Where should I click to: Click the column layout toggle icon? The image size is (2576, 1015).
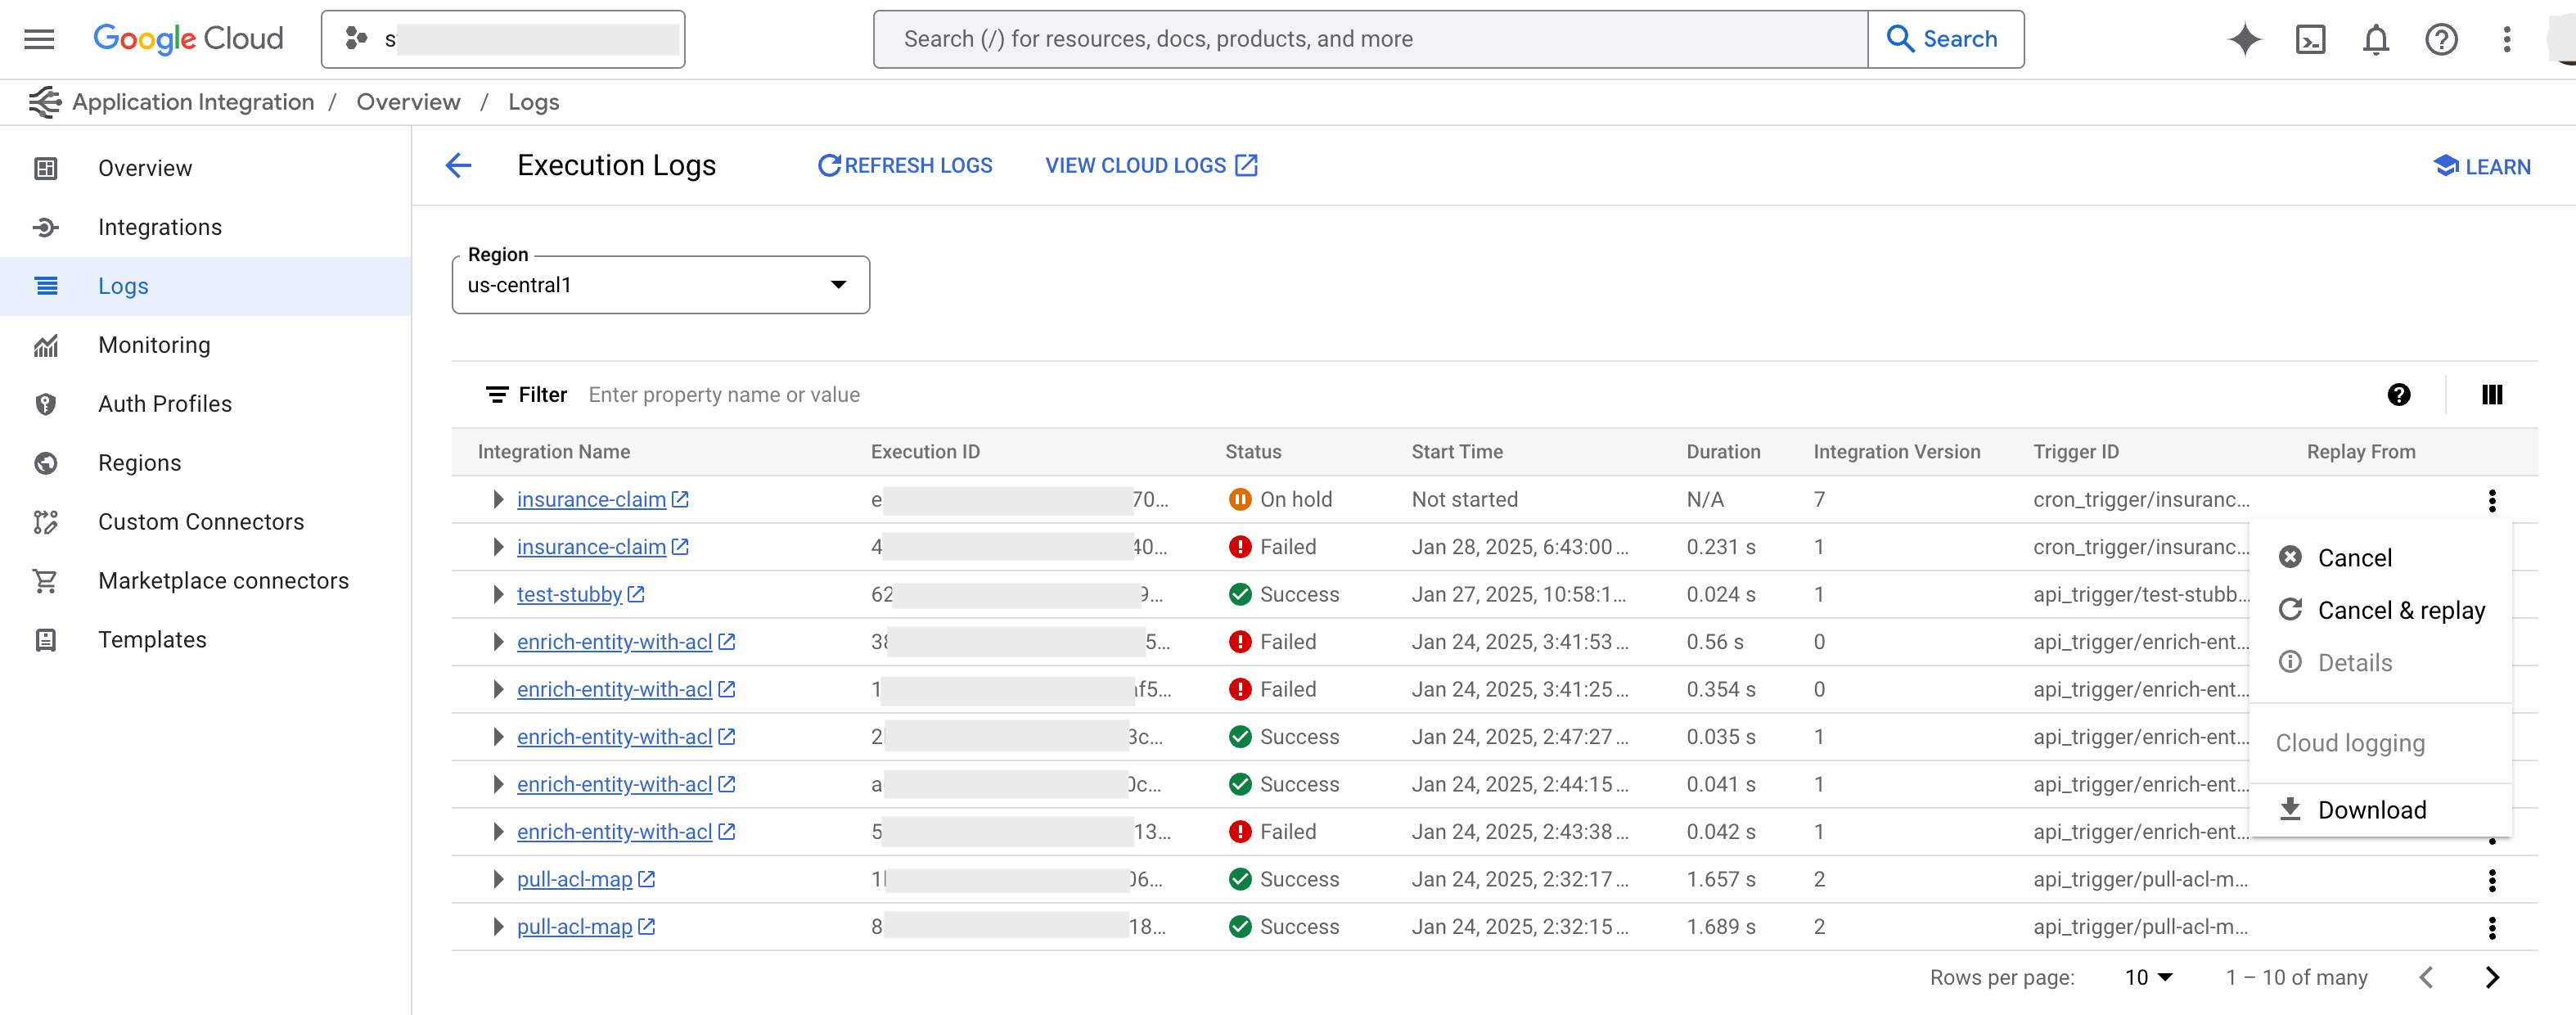[2493, 395]
